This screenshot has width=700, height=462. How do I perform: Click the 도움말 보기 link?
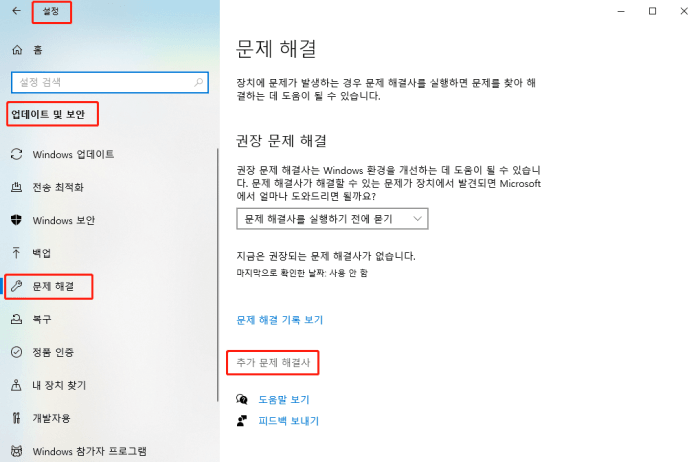tap(283, 399)
